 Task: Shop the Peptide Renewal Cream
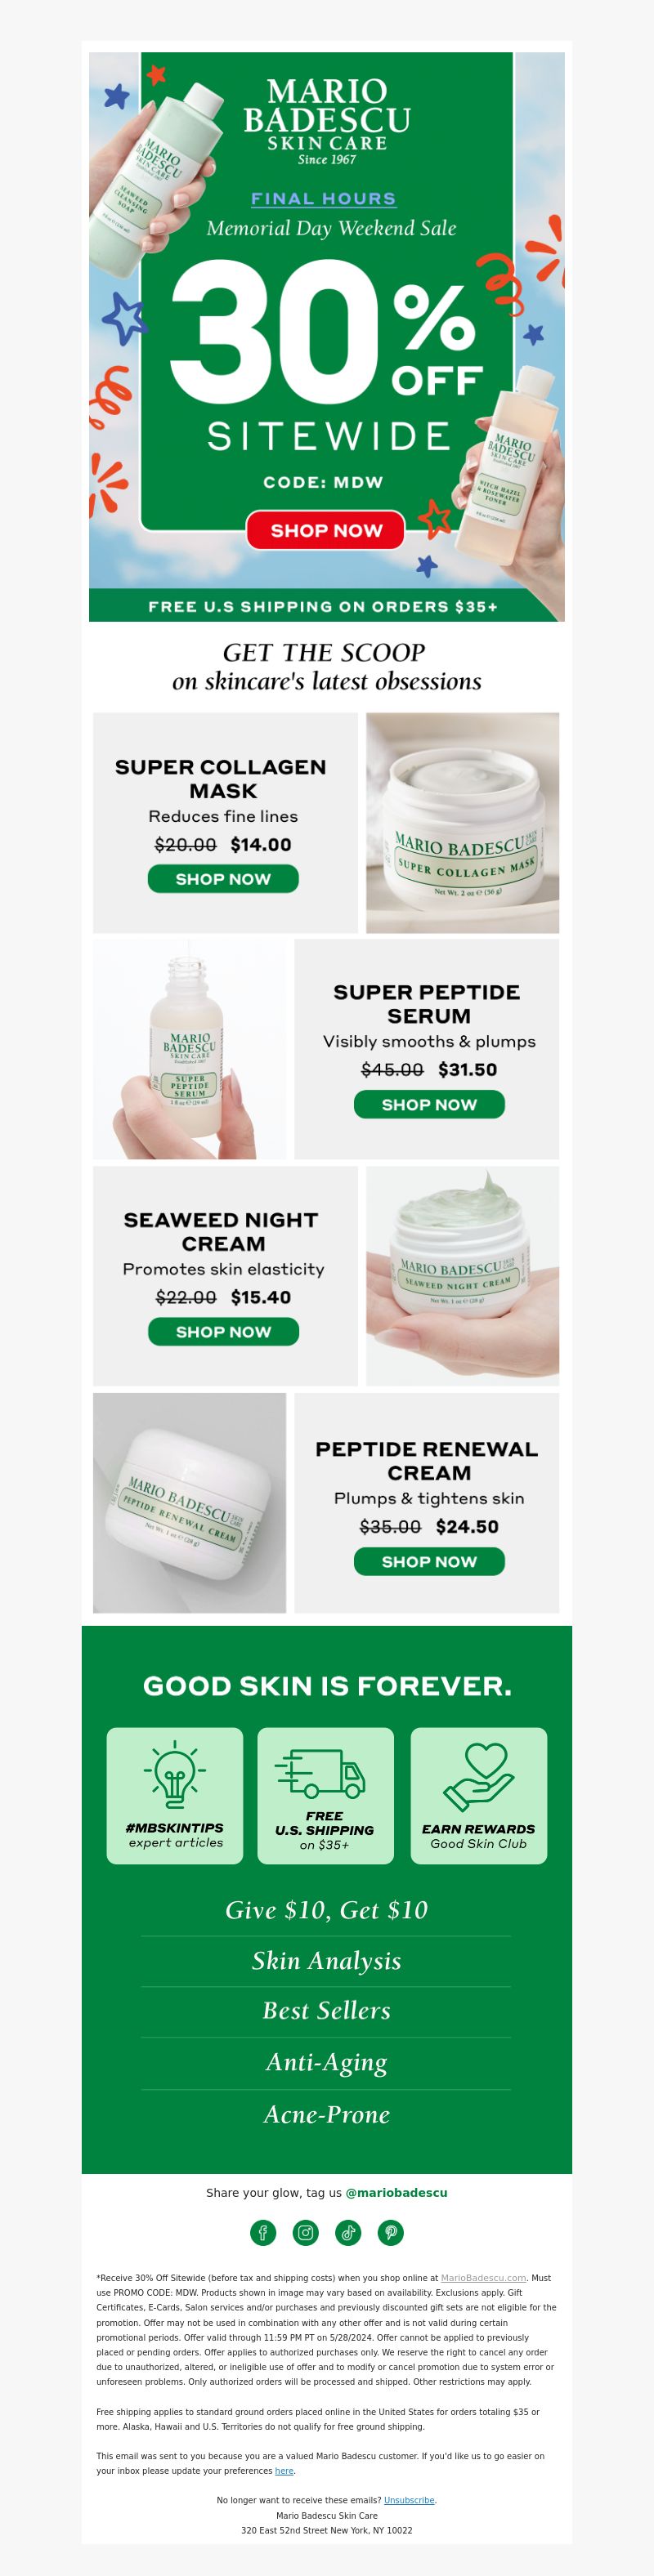pos(429,1561)
